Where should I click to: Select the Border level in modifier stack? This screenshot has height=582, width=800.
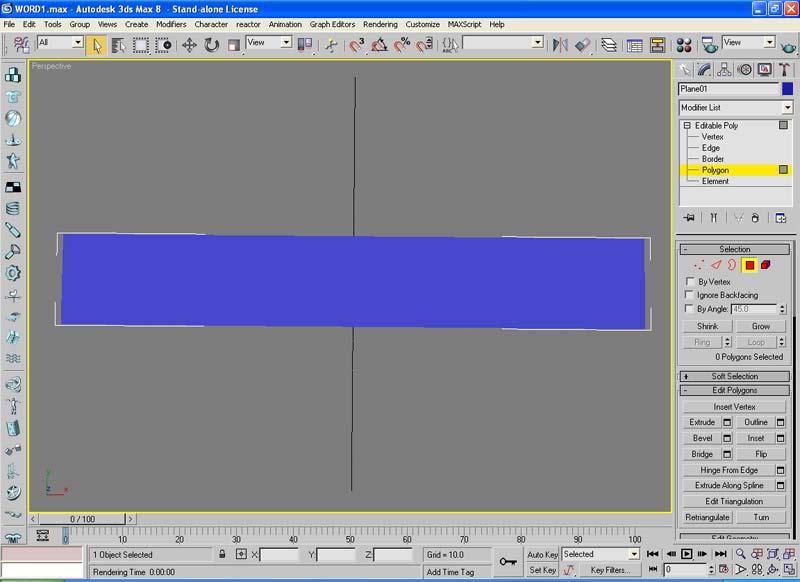tap(713, 159)
